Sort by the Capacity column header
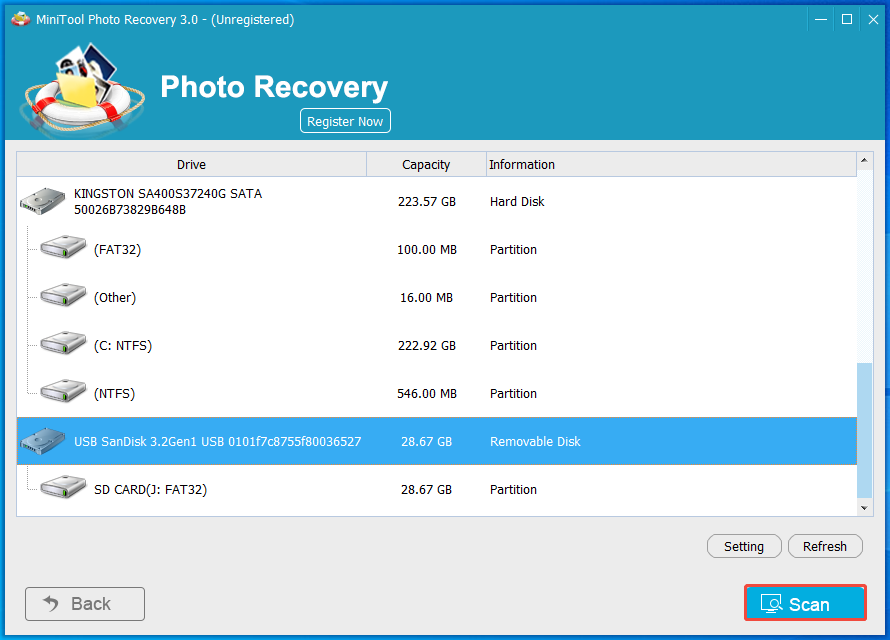890x640 pixels. click(426, 165)
